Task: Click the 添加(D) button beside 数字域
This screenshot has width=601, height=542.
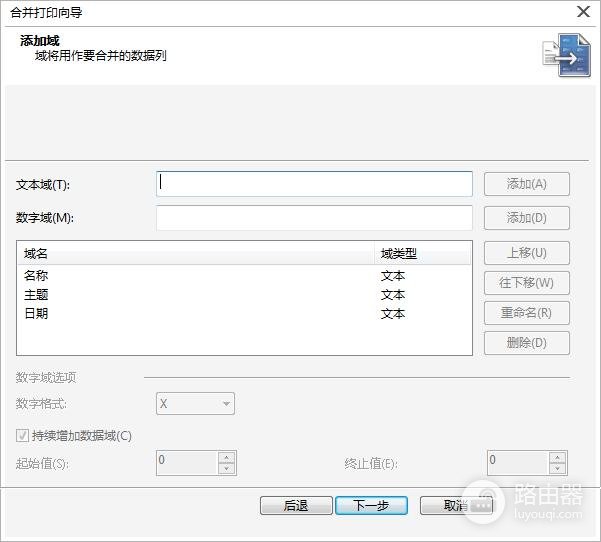Action: click(527, 218)
